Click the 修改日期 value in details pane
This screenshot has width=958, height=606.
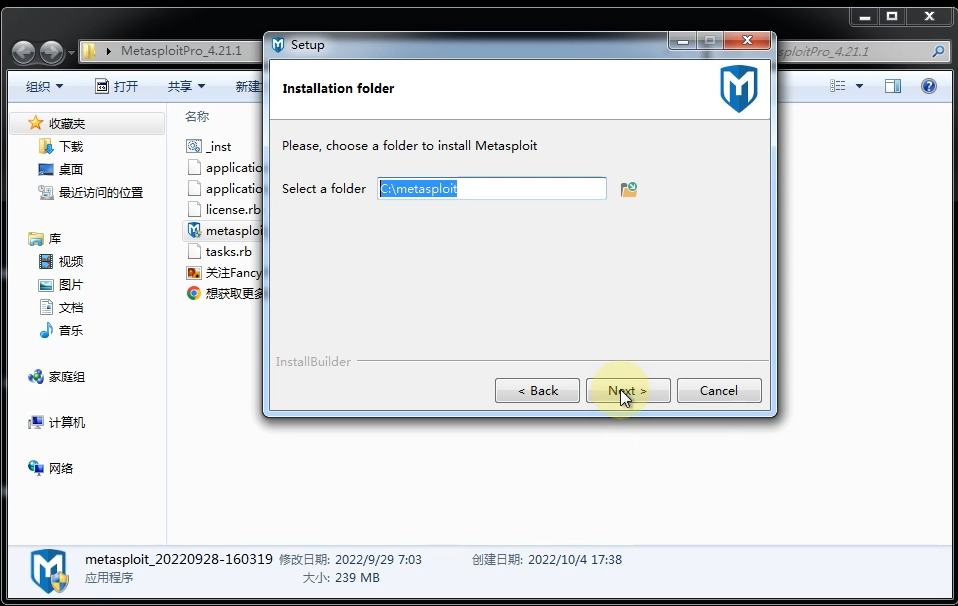(378, 560)
